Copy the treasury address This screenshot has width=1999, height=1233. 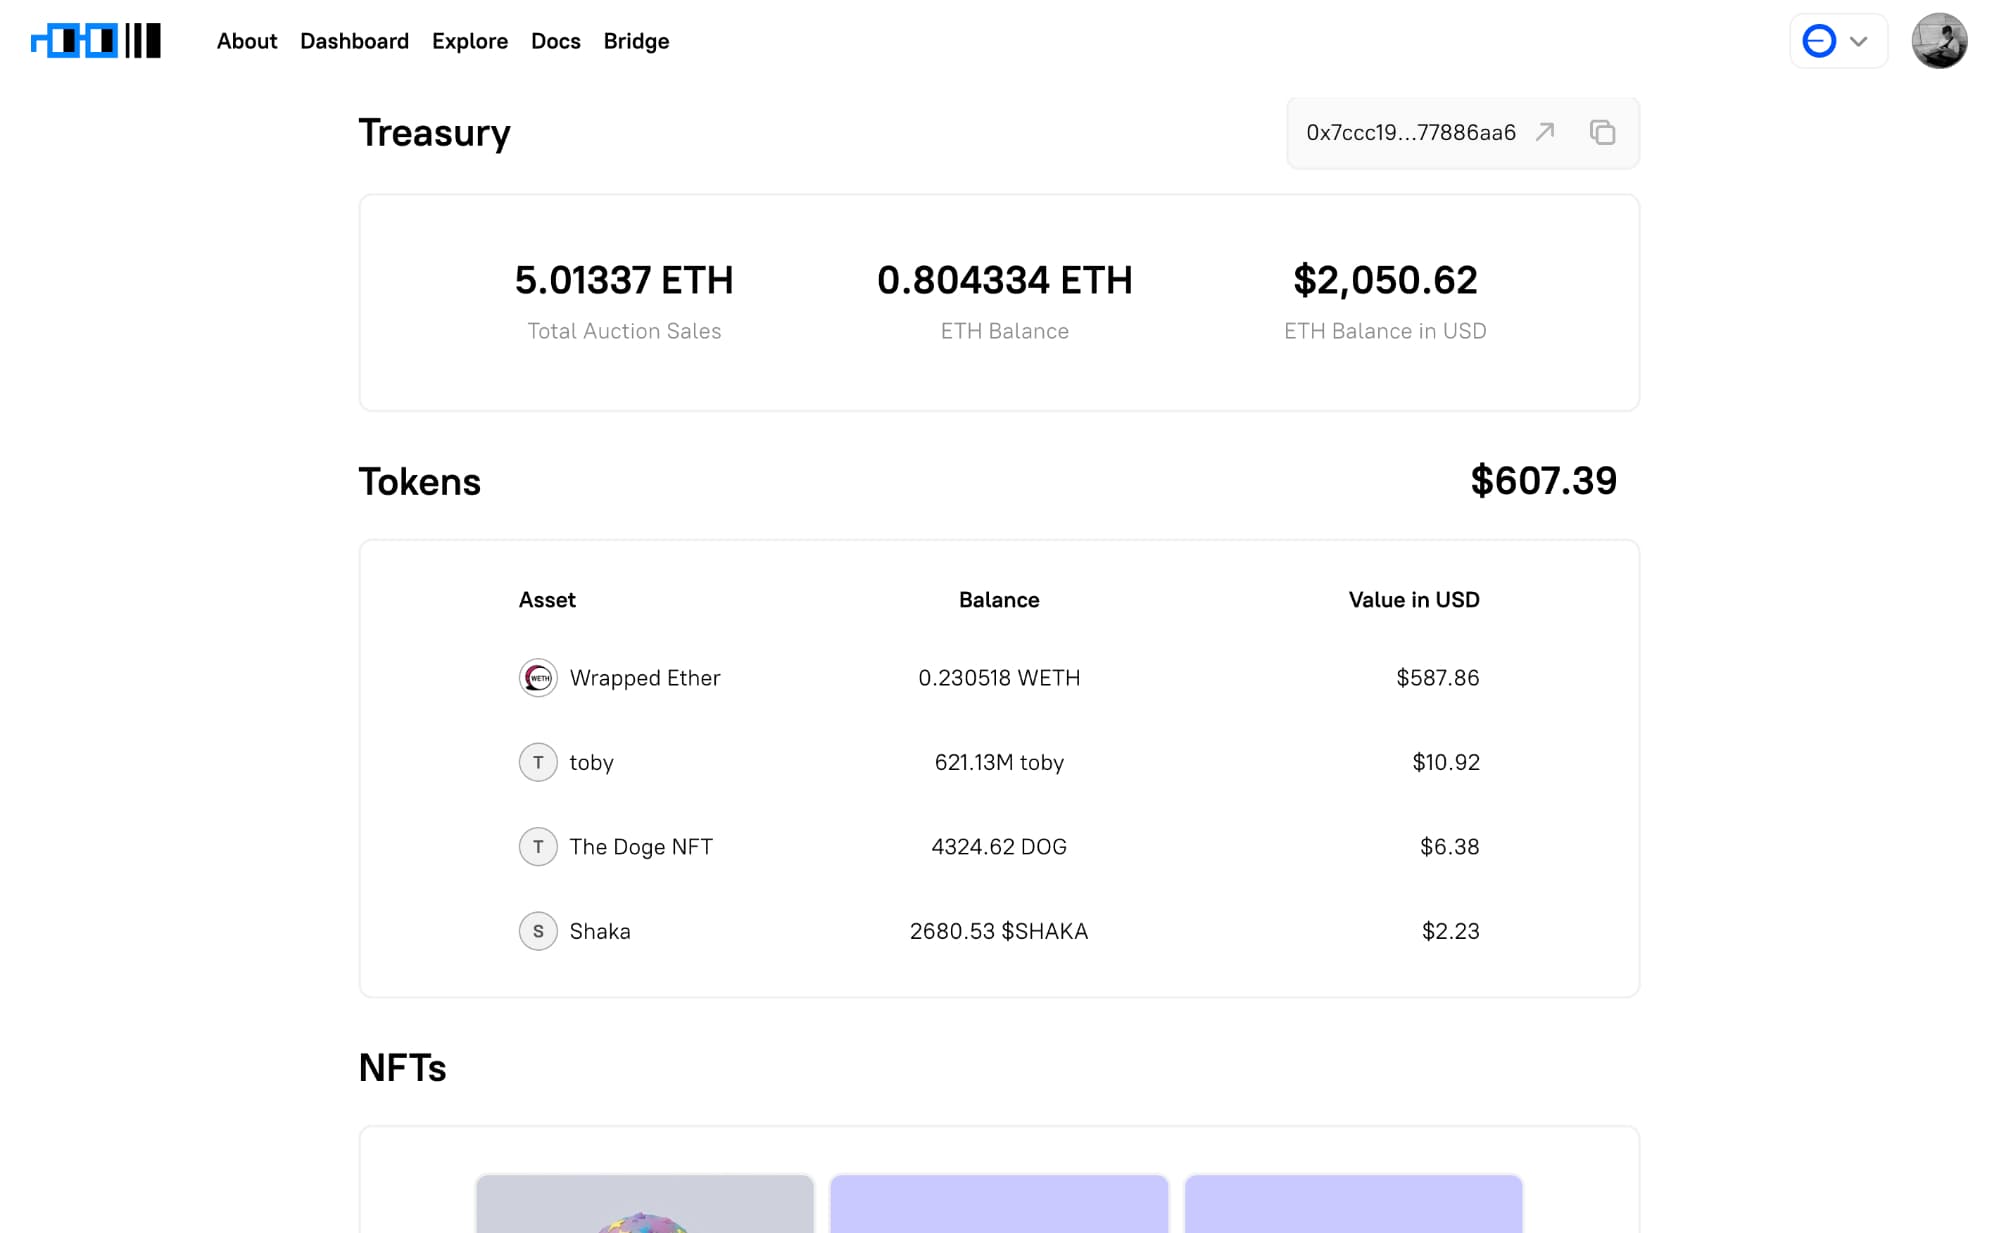point(1602,132)
